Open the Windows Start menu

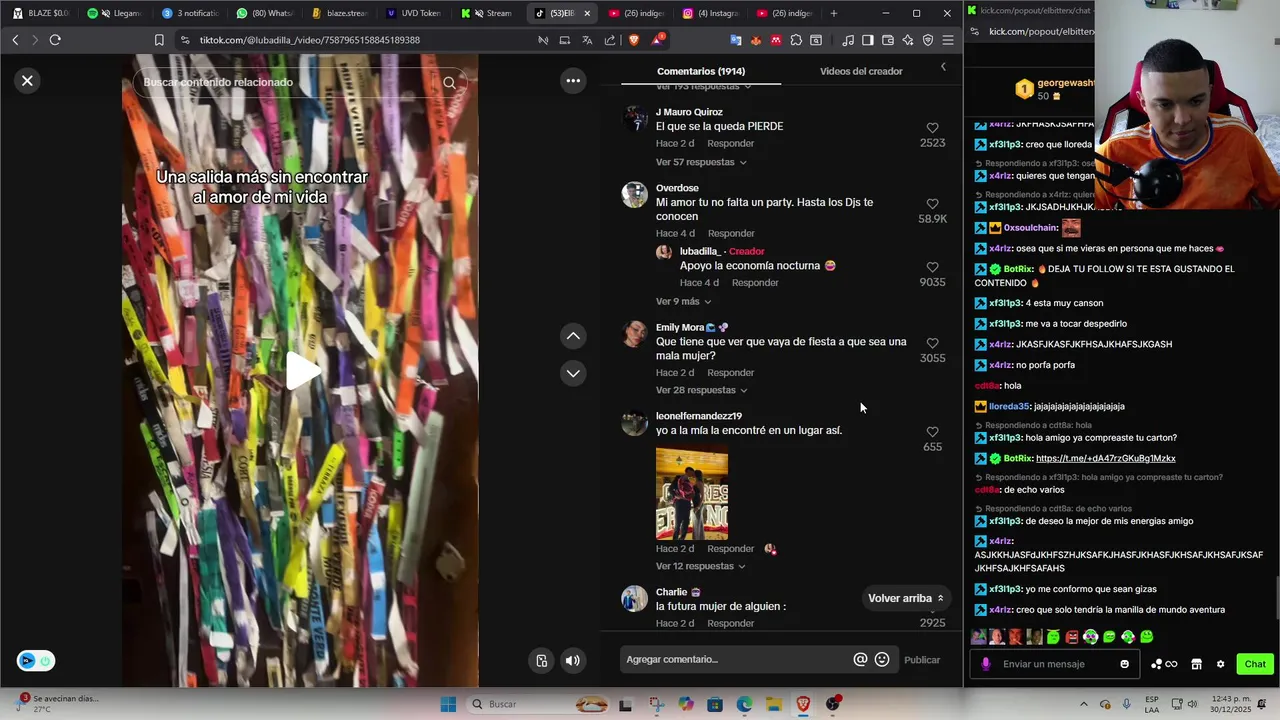pyautogui.click(x=448, y=704)
